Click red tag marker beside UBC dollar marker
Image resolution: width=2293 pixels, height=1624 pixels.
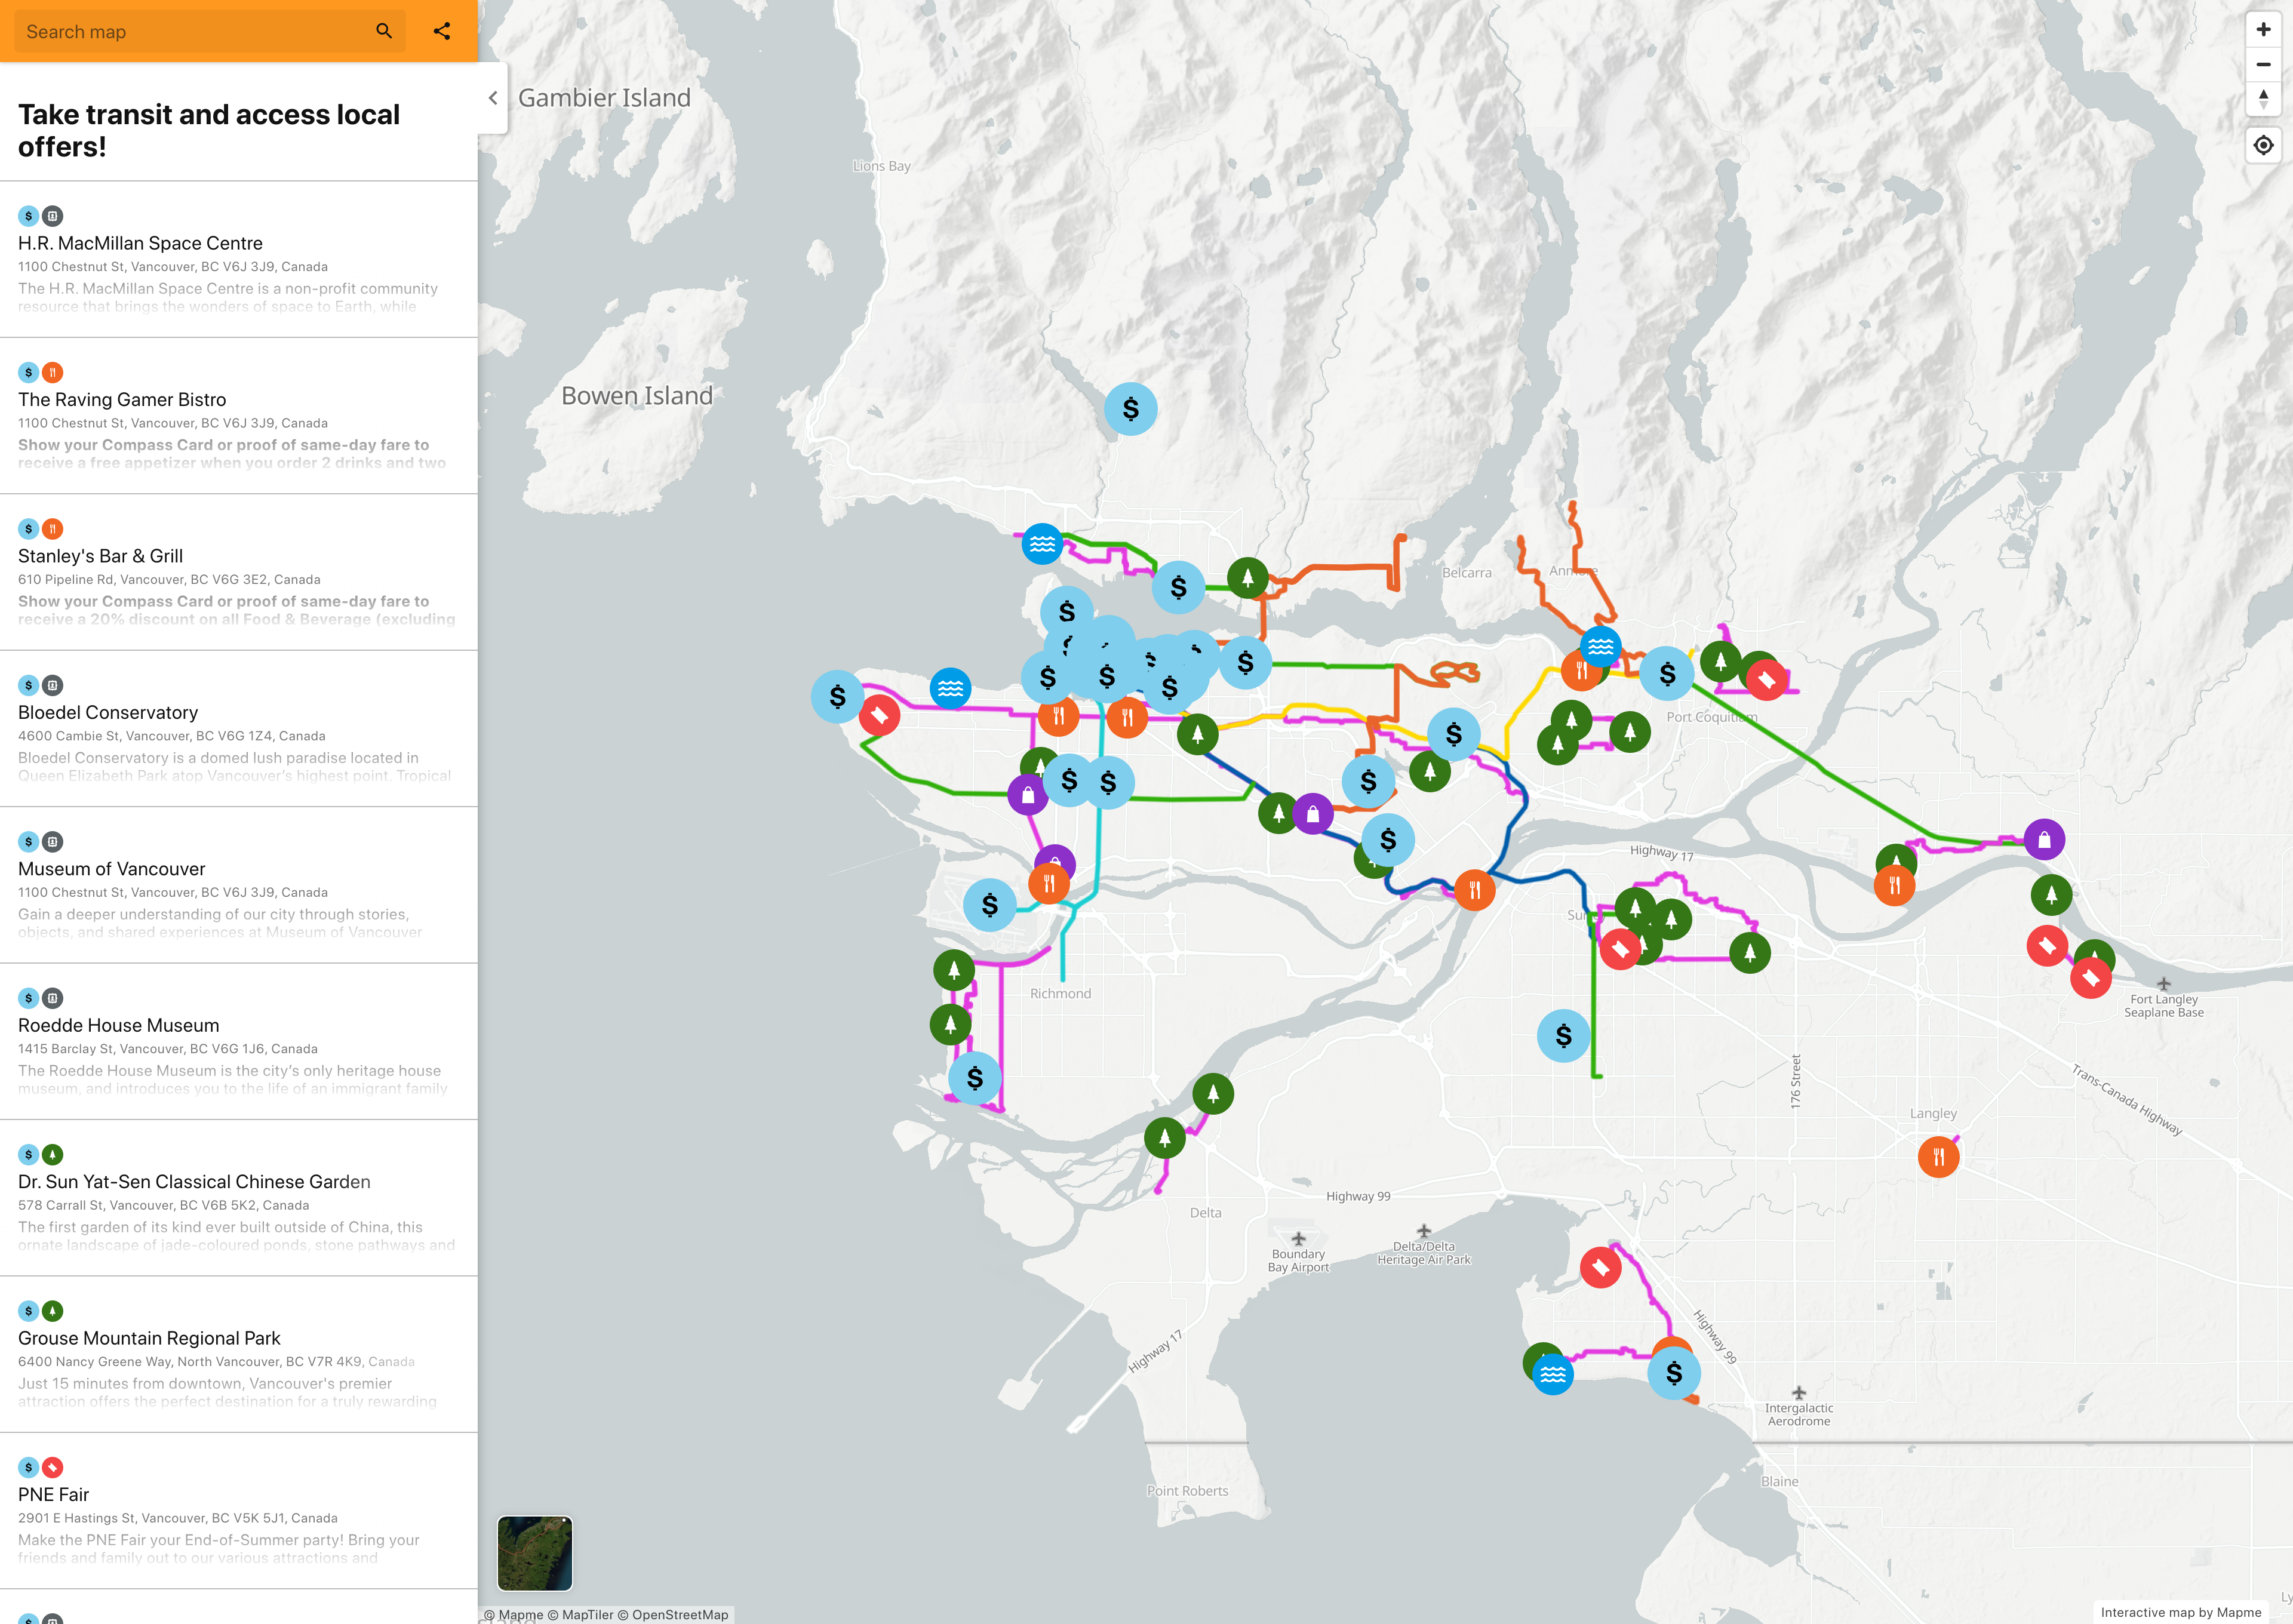click(879, 715)
